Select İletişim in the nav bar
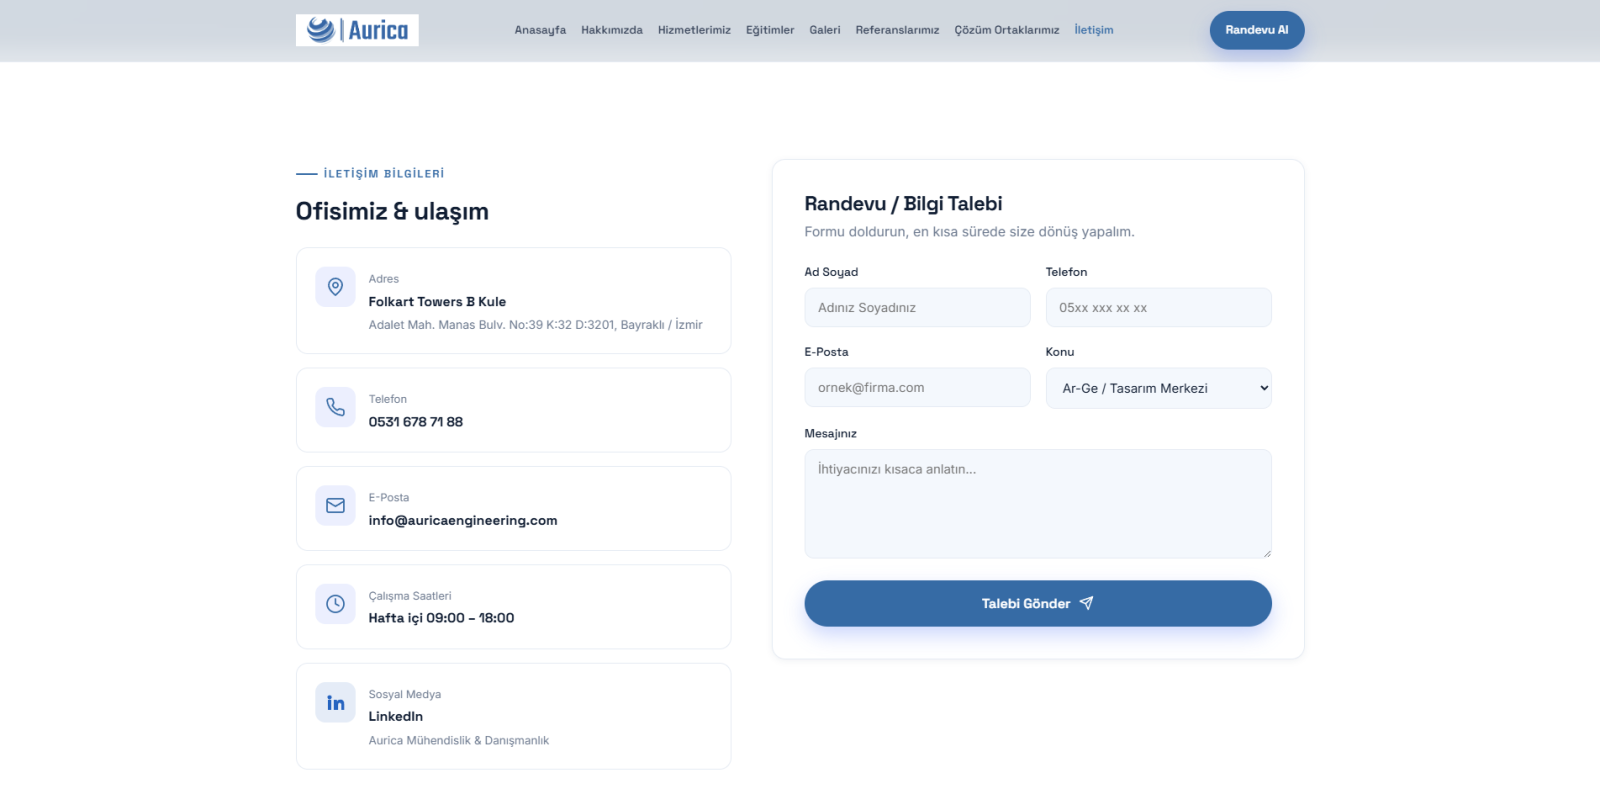This screenshot has width=1600, height=794. point(1094,30)
